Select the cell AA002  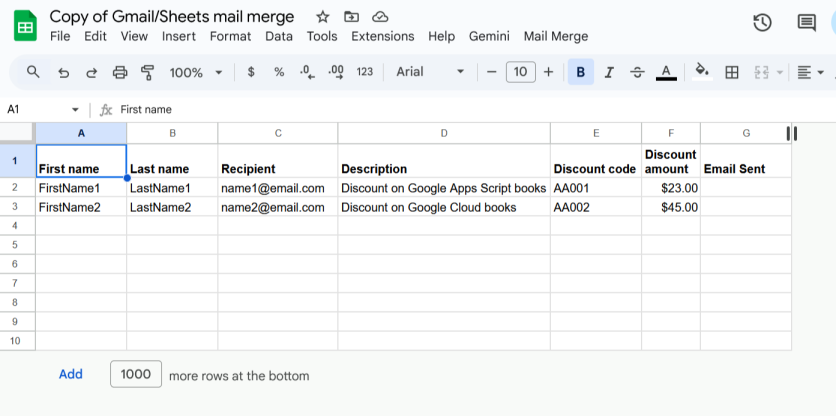pos(596,207)
